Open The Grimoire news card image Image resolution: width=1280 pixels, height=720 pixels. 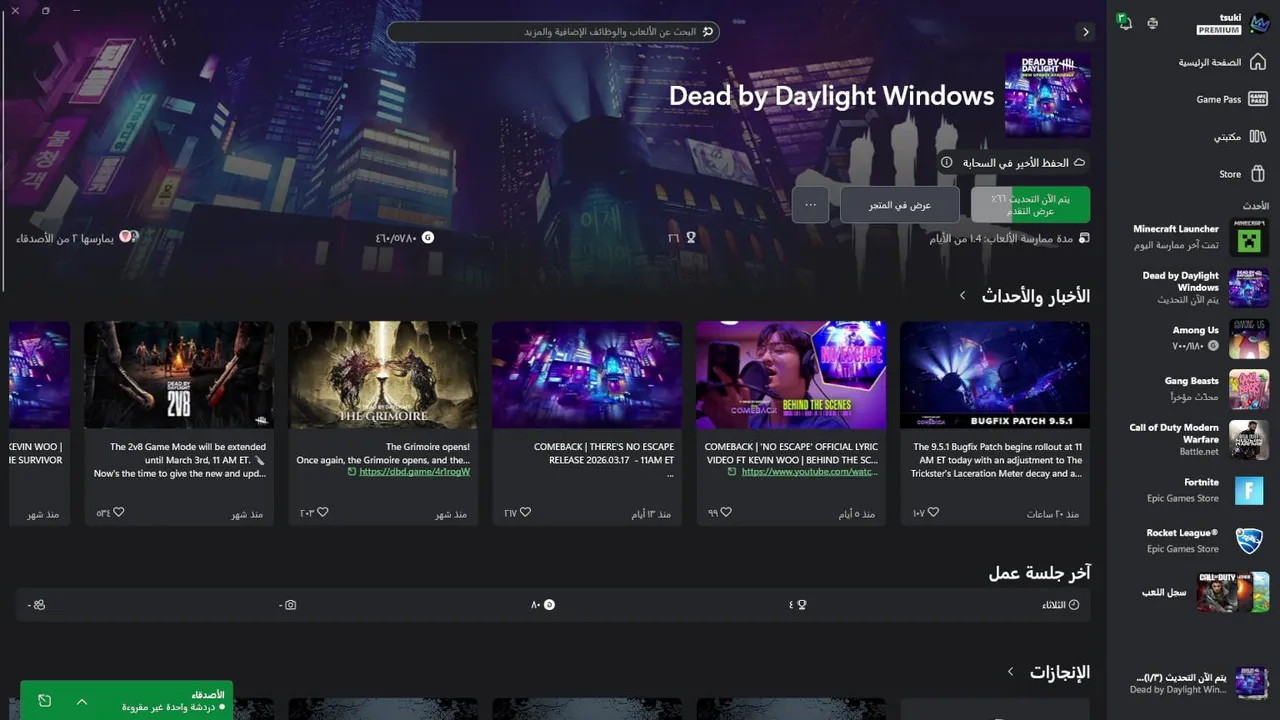pyautogui.click(x=383, y=375)
